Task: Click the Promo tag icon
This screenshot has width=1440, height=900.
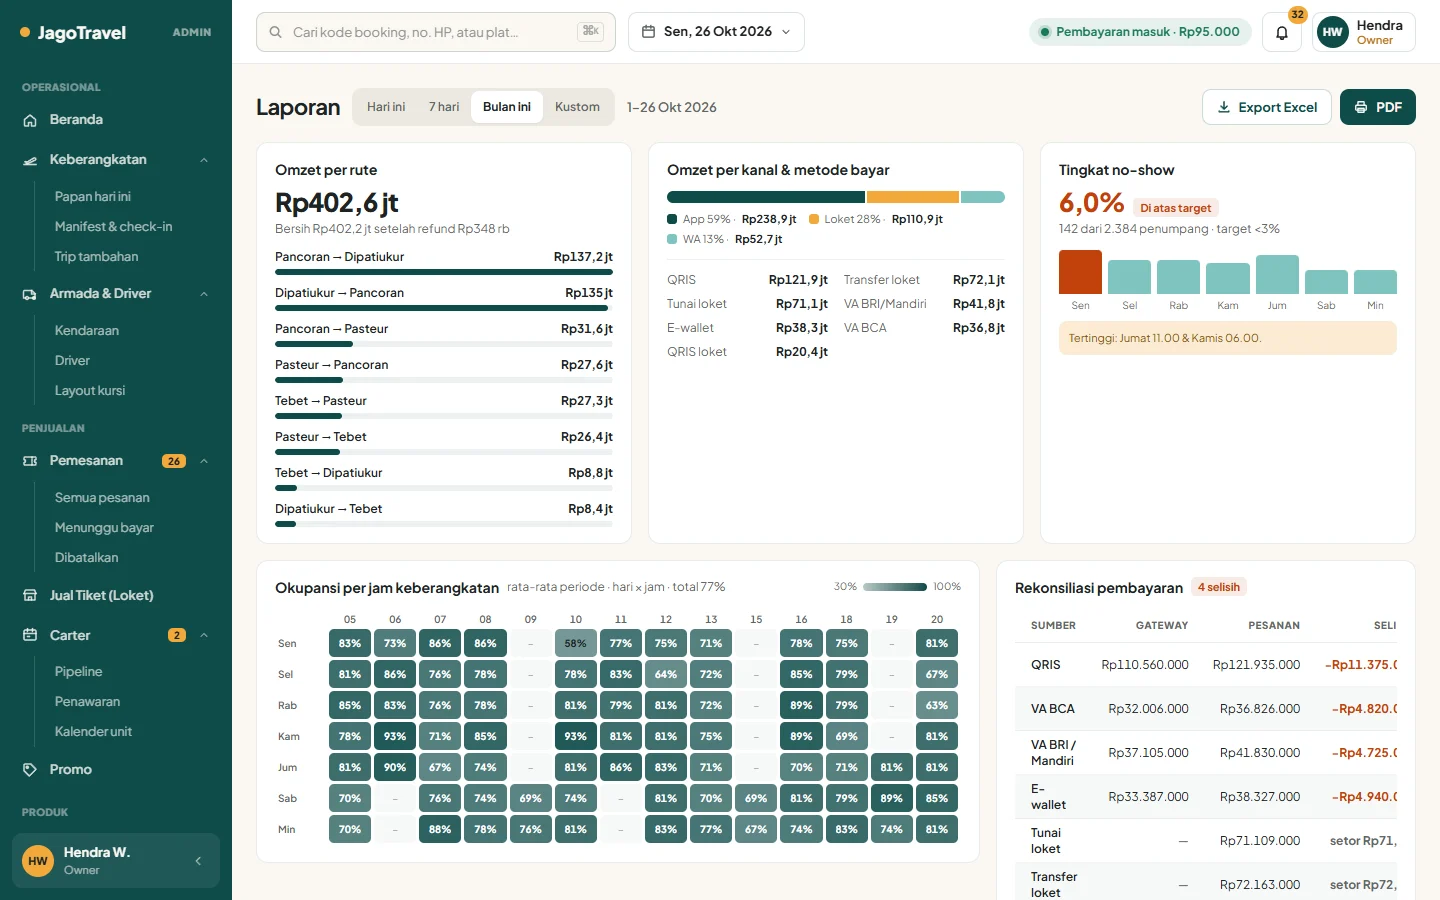Action: [x=30, y=769]
